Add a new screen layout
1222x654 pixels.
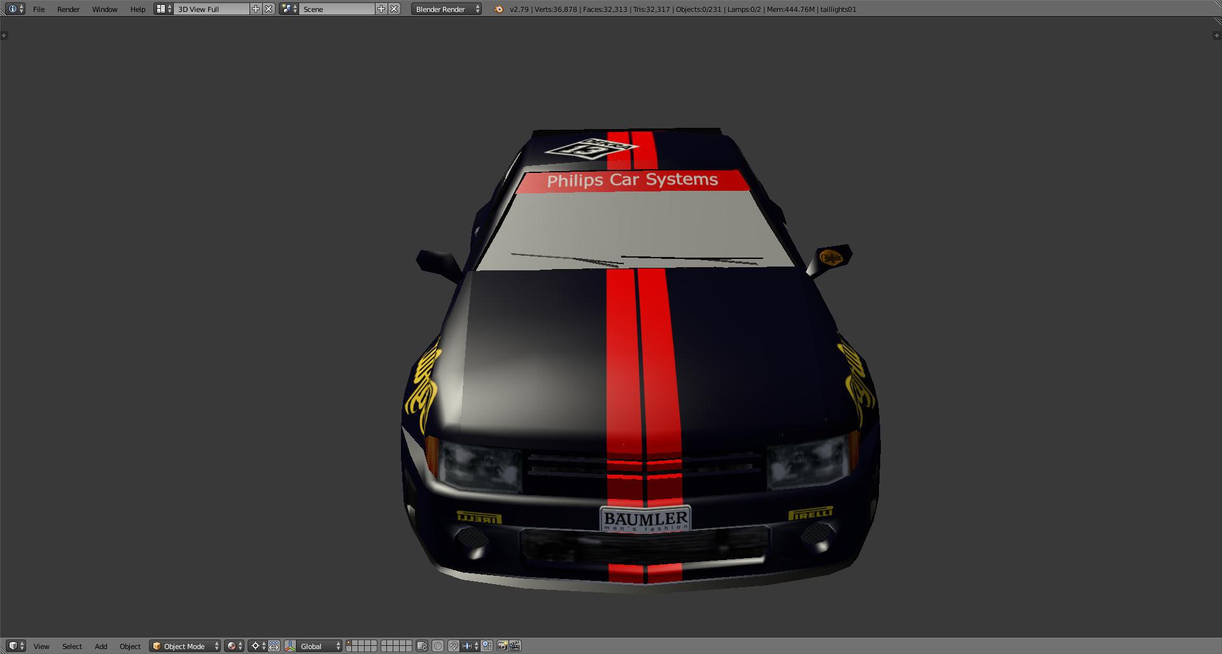coord(256,8)
